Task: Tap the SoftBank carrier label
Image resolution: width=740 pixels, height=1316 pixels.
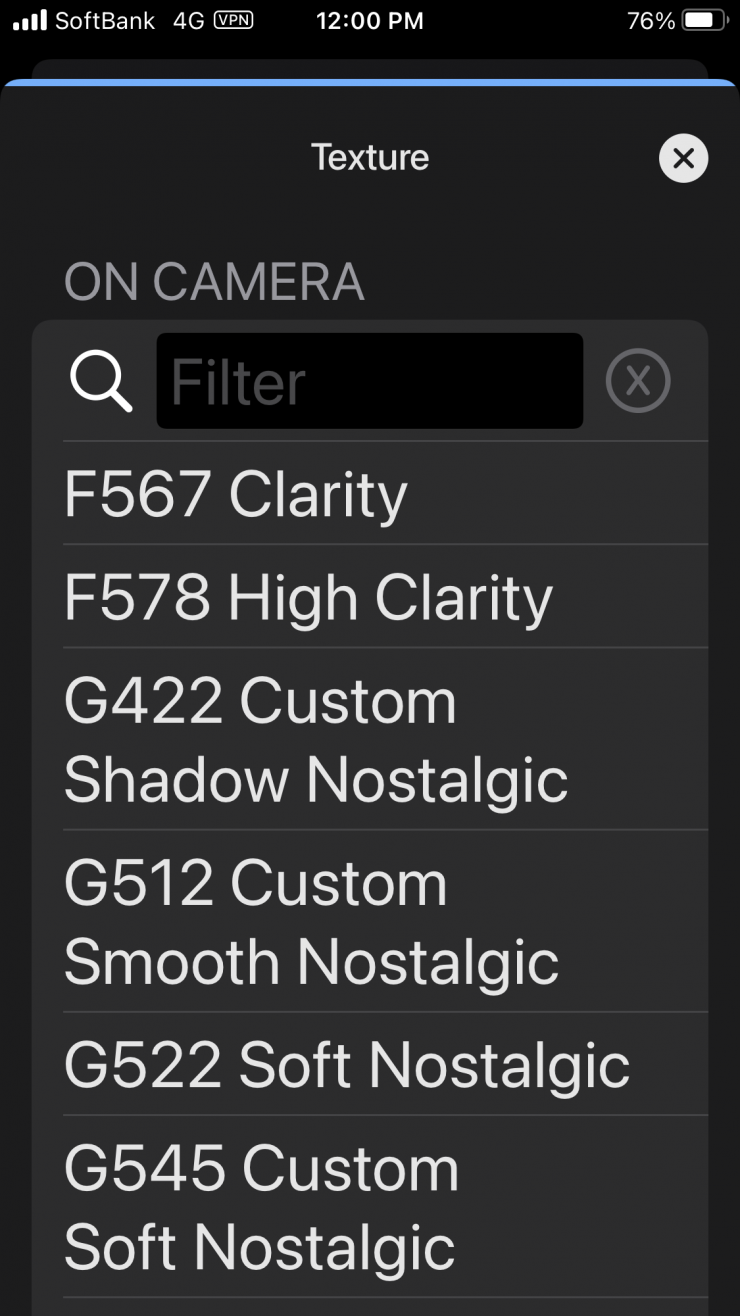Action: (x=105, y=20)
